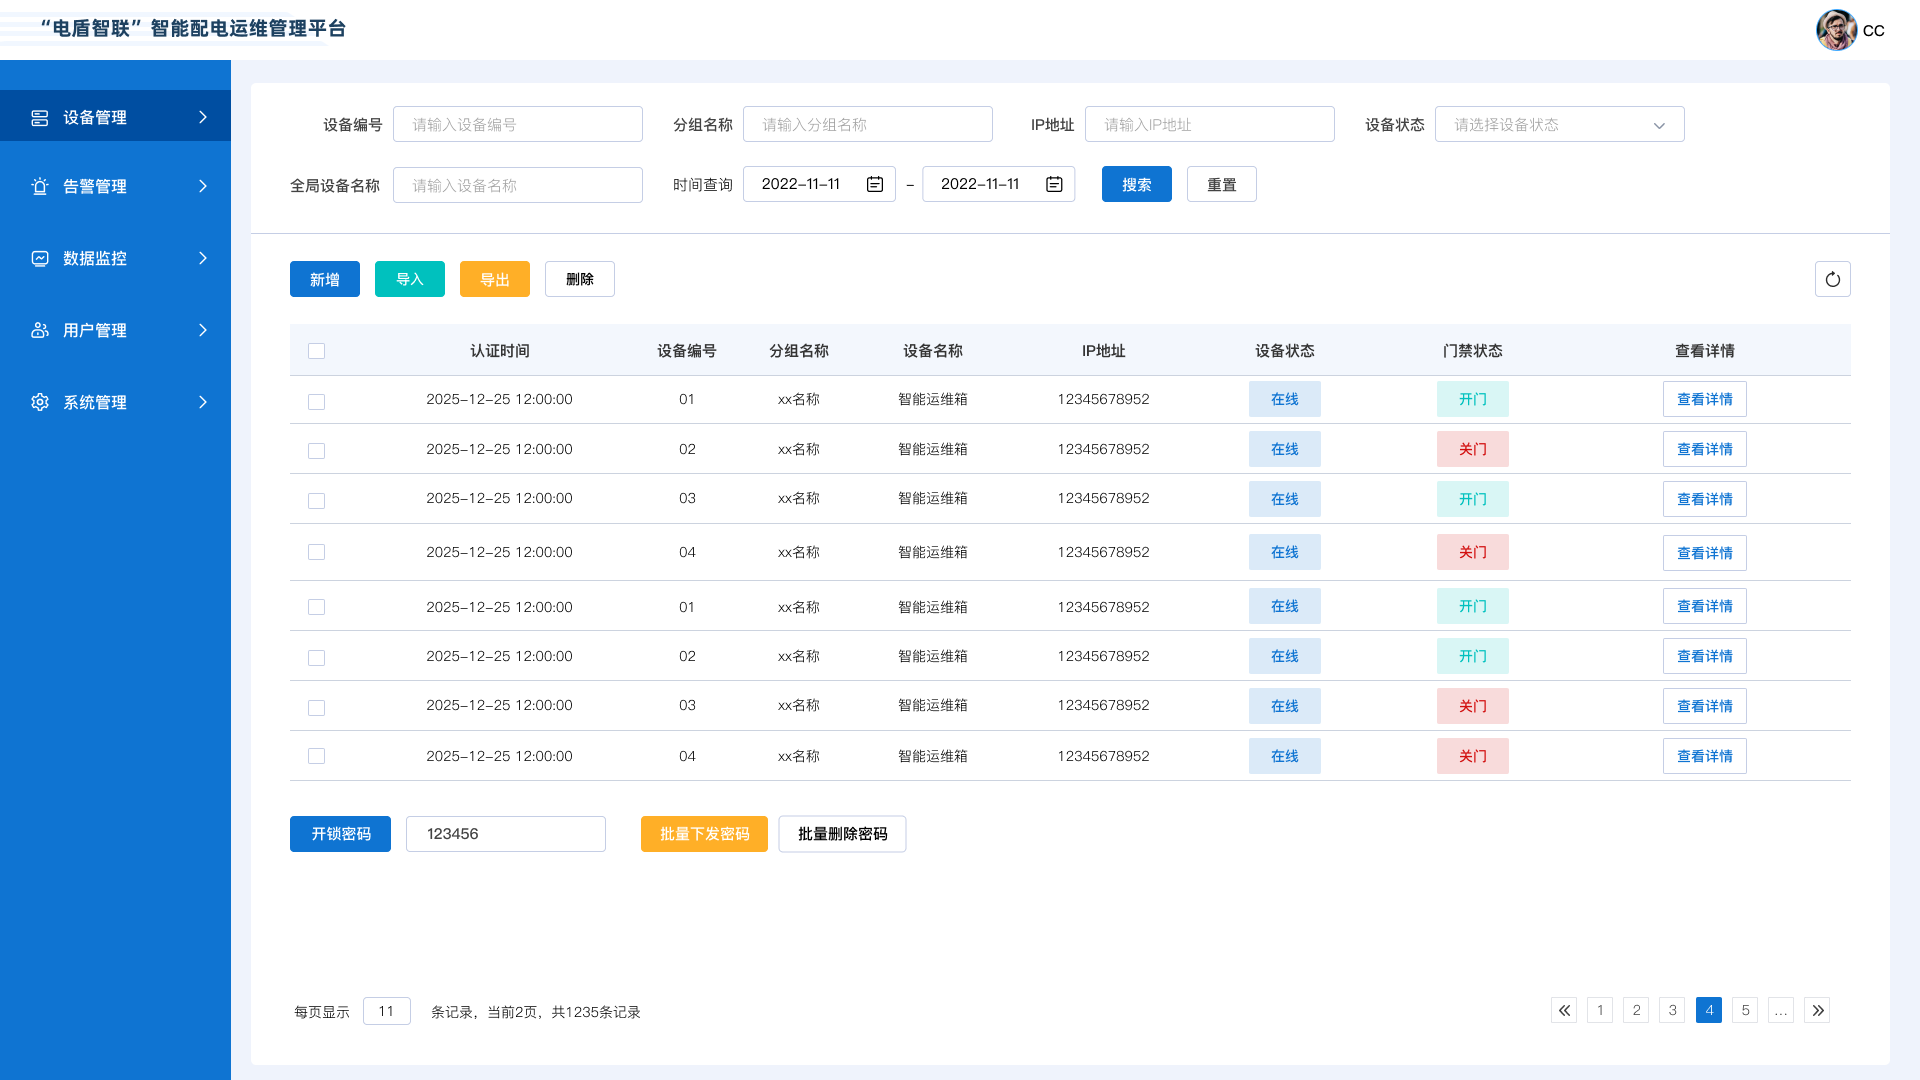The image size is (1920, 1080).
Task: Open the end date calendar icon
Action: click(x=1053, y=183)
